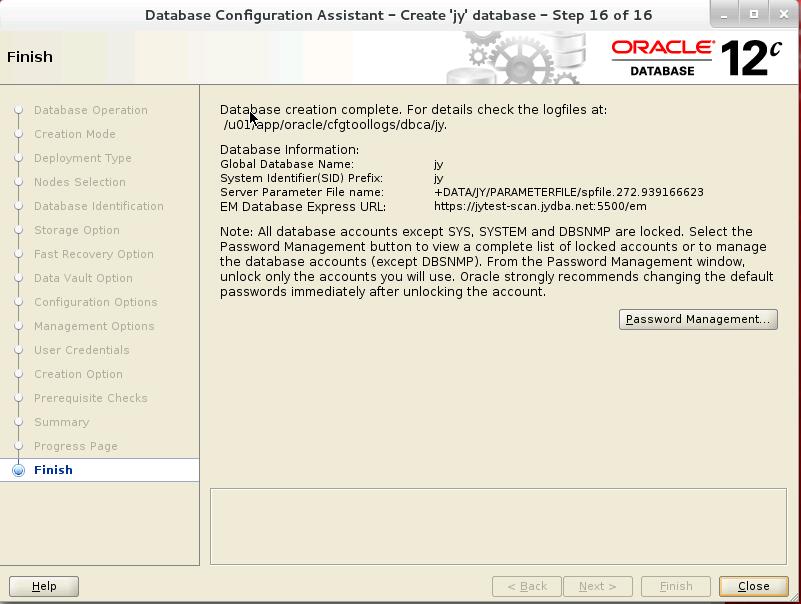Select the Progress Page step

point(76,447)
